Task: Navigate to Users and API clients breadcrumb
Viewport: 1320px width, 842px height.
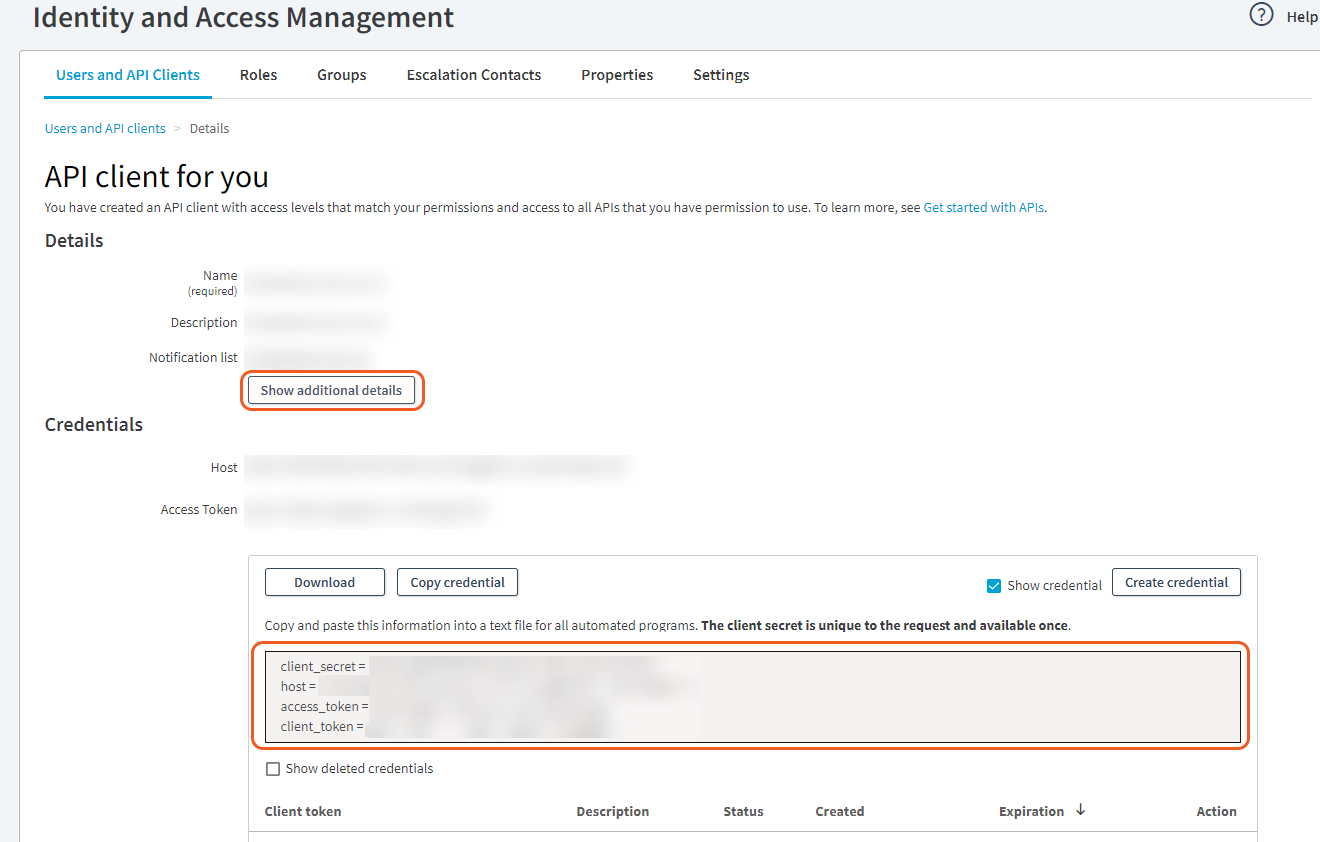Action: tap(105, 129)
